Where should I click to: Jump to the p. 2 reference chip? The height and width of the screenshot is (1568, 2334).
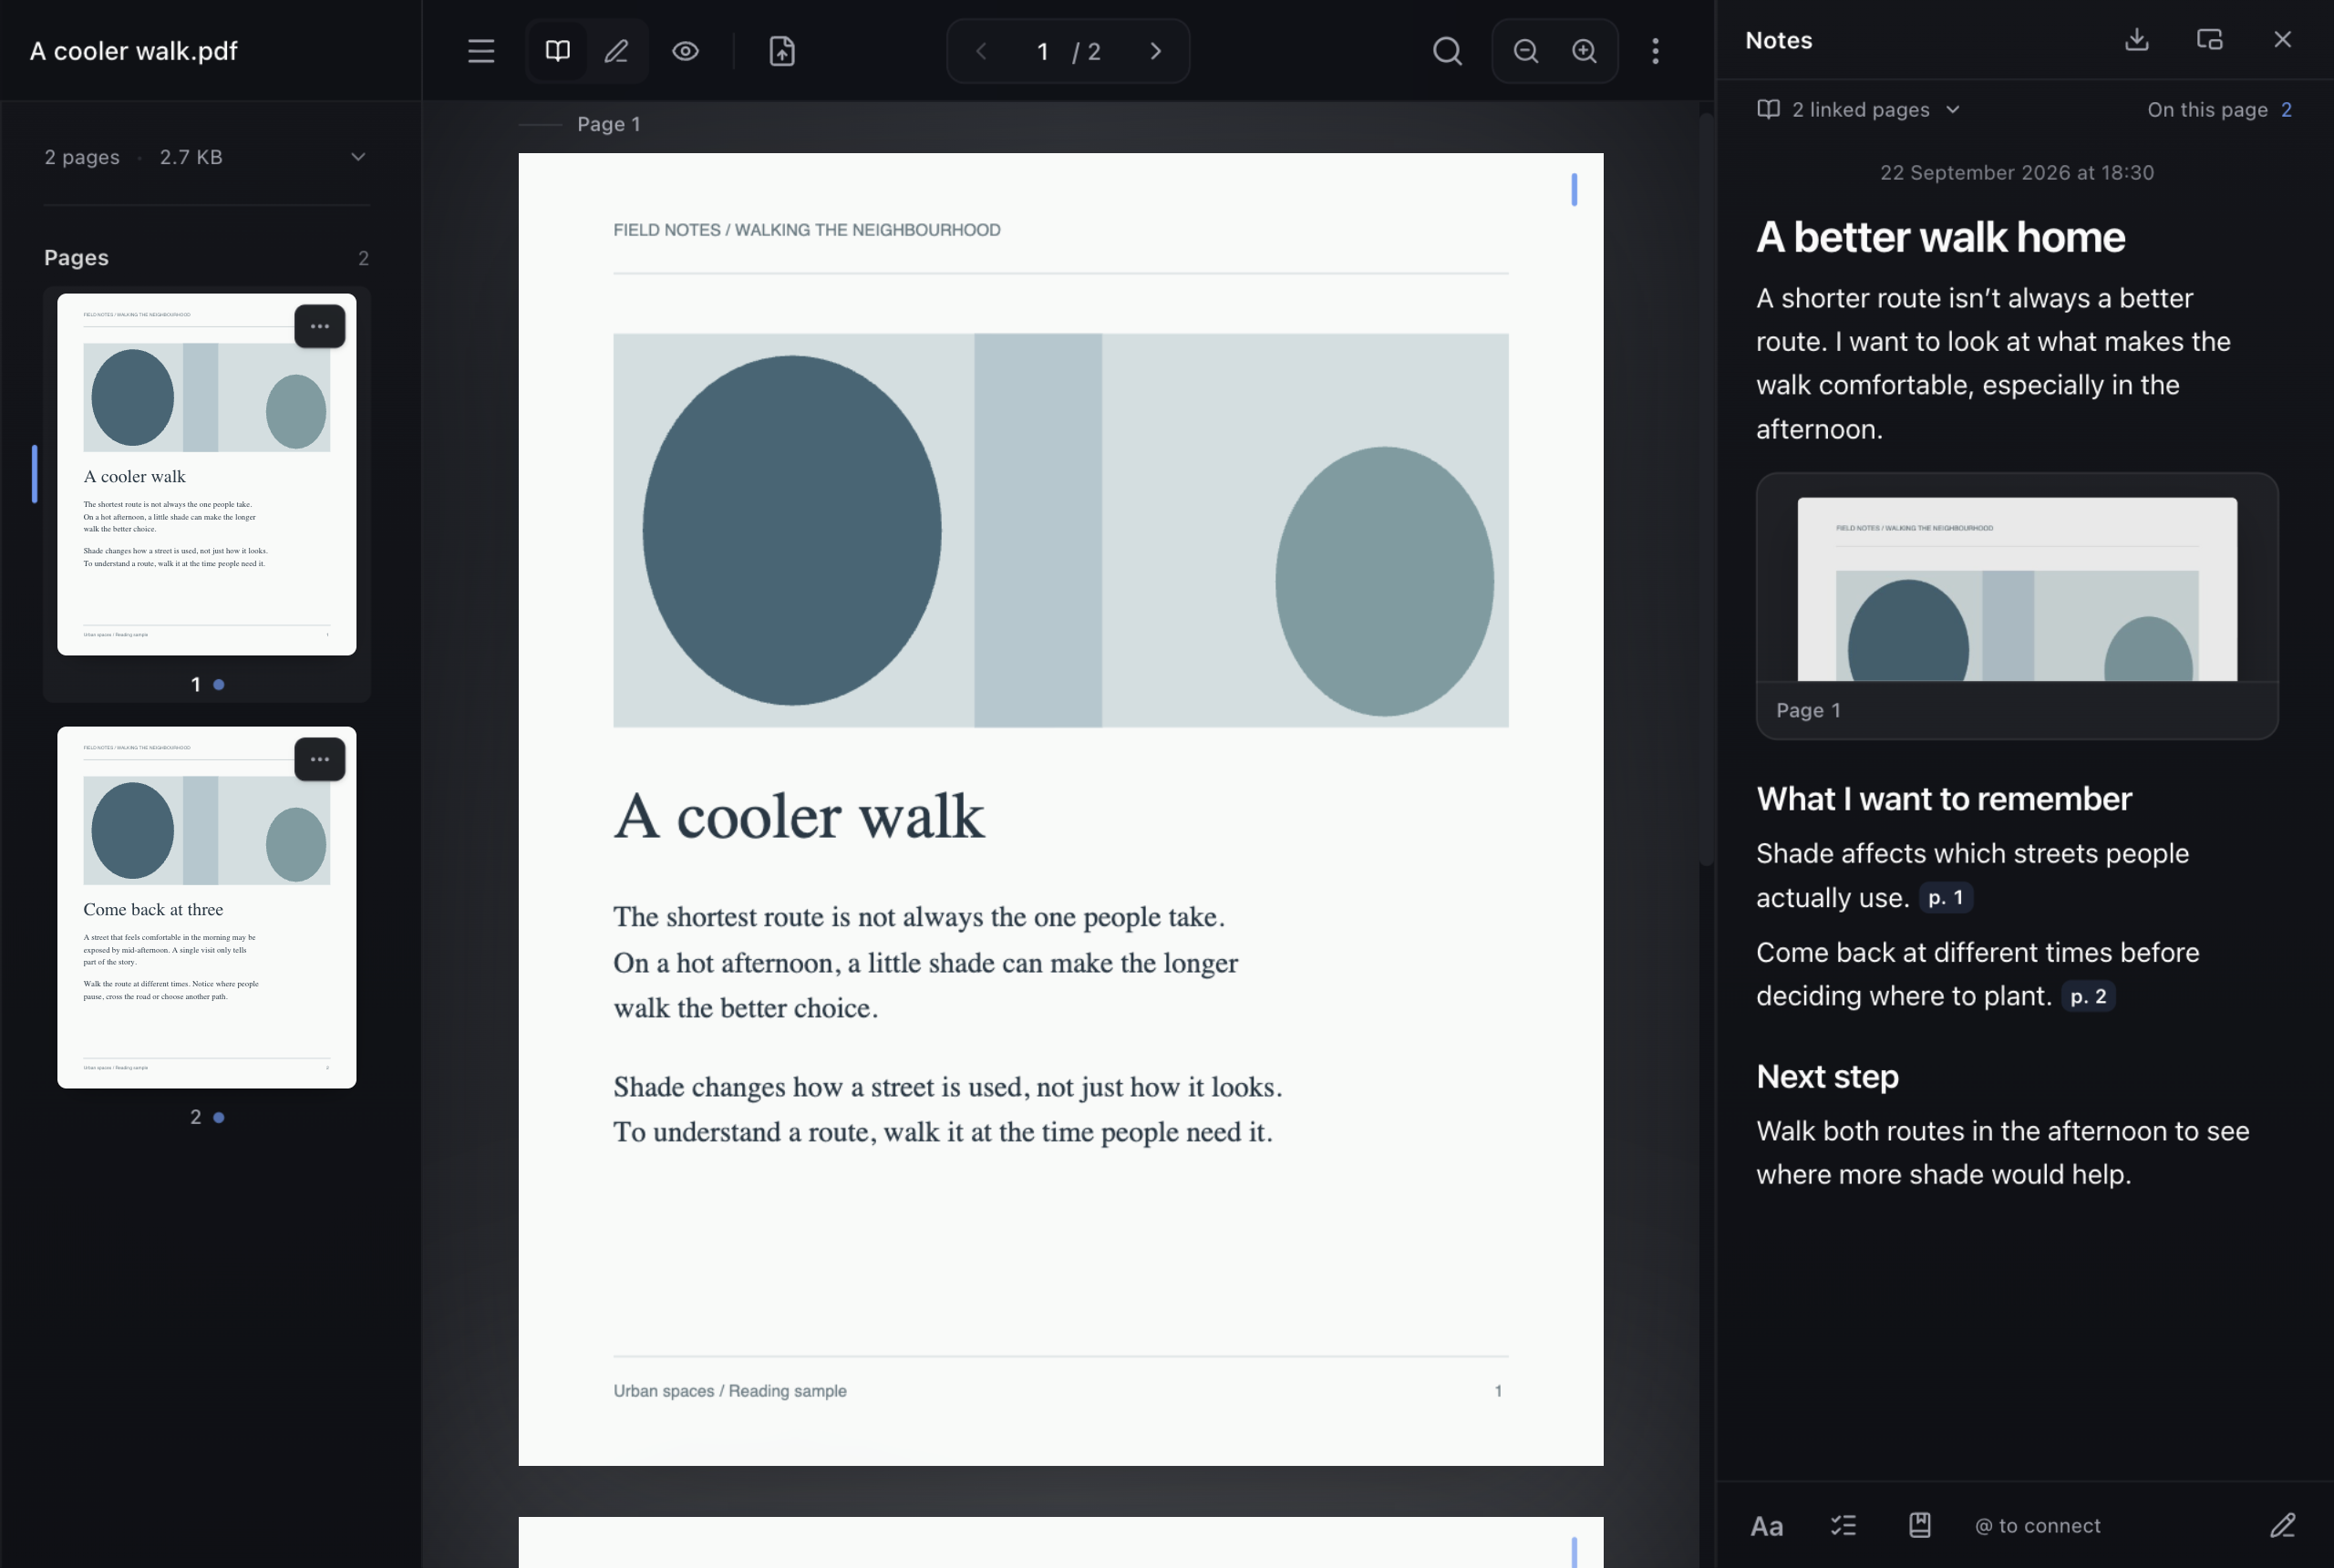(x=2087, y=996)
